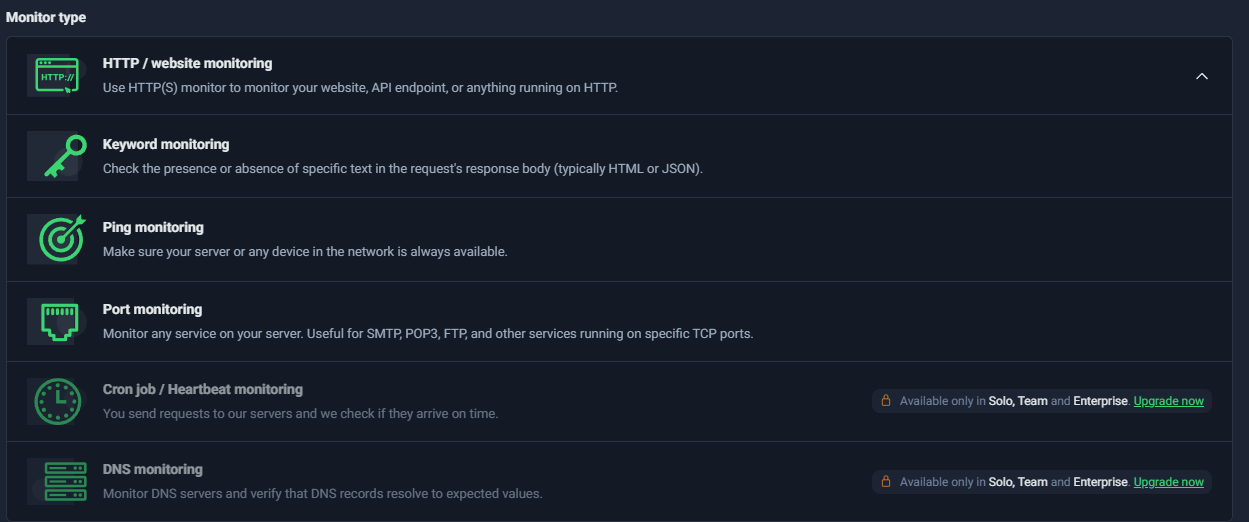Viewport: 1249px width, 522px height.
Task: Click the Port monitoring ethernet icon
Action: (x=59, y=322)
